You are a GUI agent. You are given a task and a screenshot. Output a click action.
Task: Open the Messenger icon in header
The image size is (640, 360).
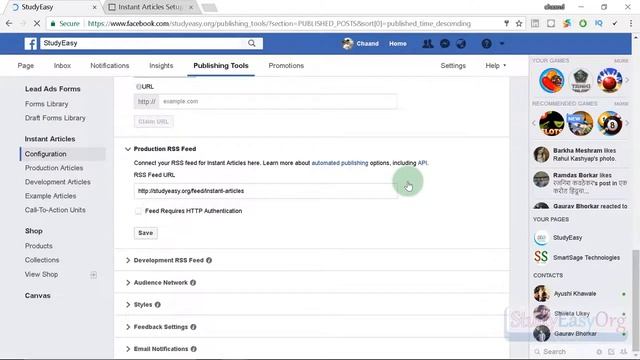445,44
